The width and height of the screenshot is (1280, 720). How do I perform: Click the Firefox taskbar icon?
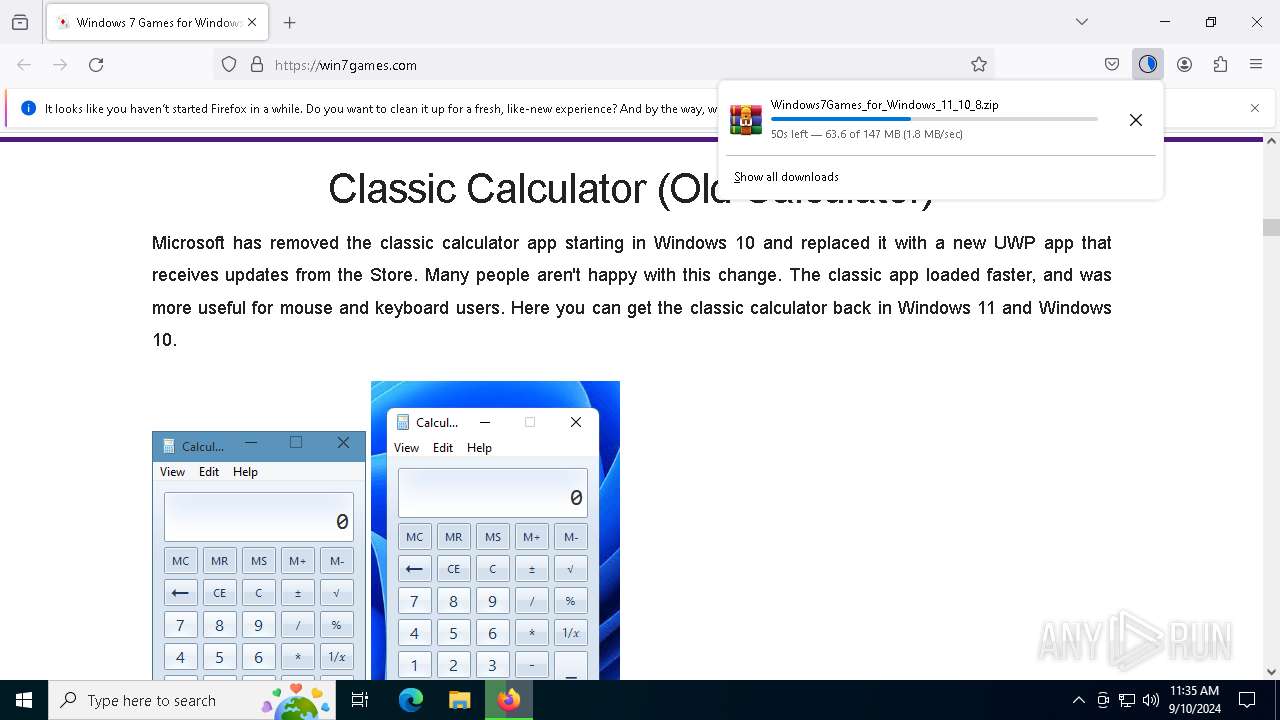(x=509, y=700)
